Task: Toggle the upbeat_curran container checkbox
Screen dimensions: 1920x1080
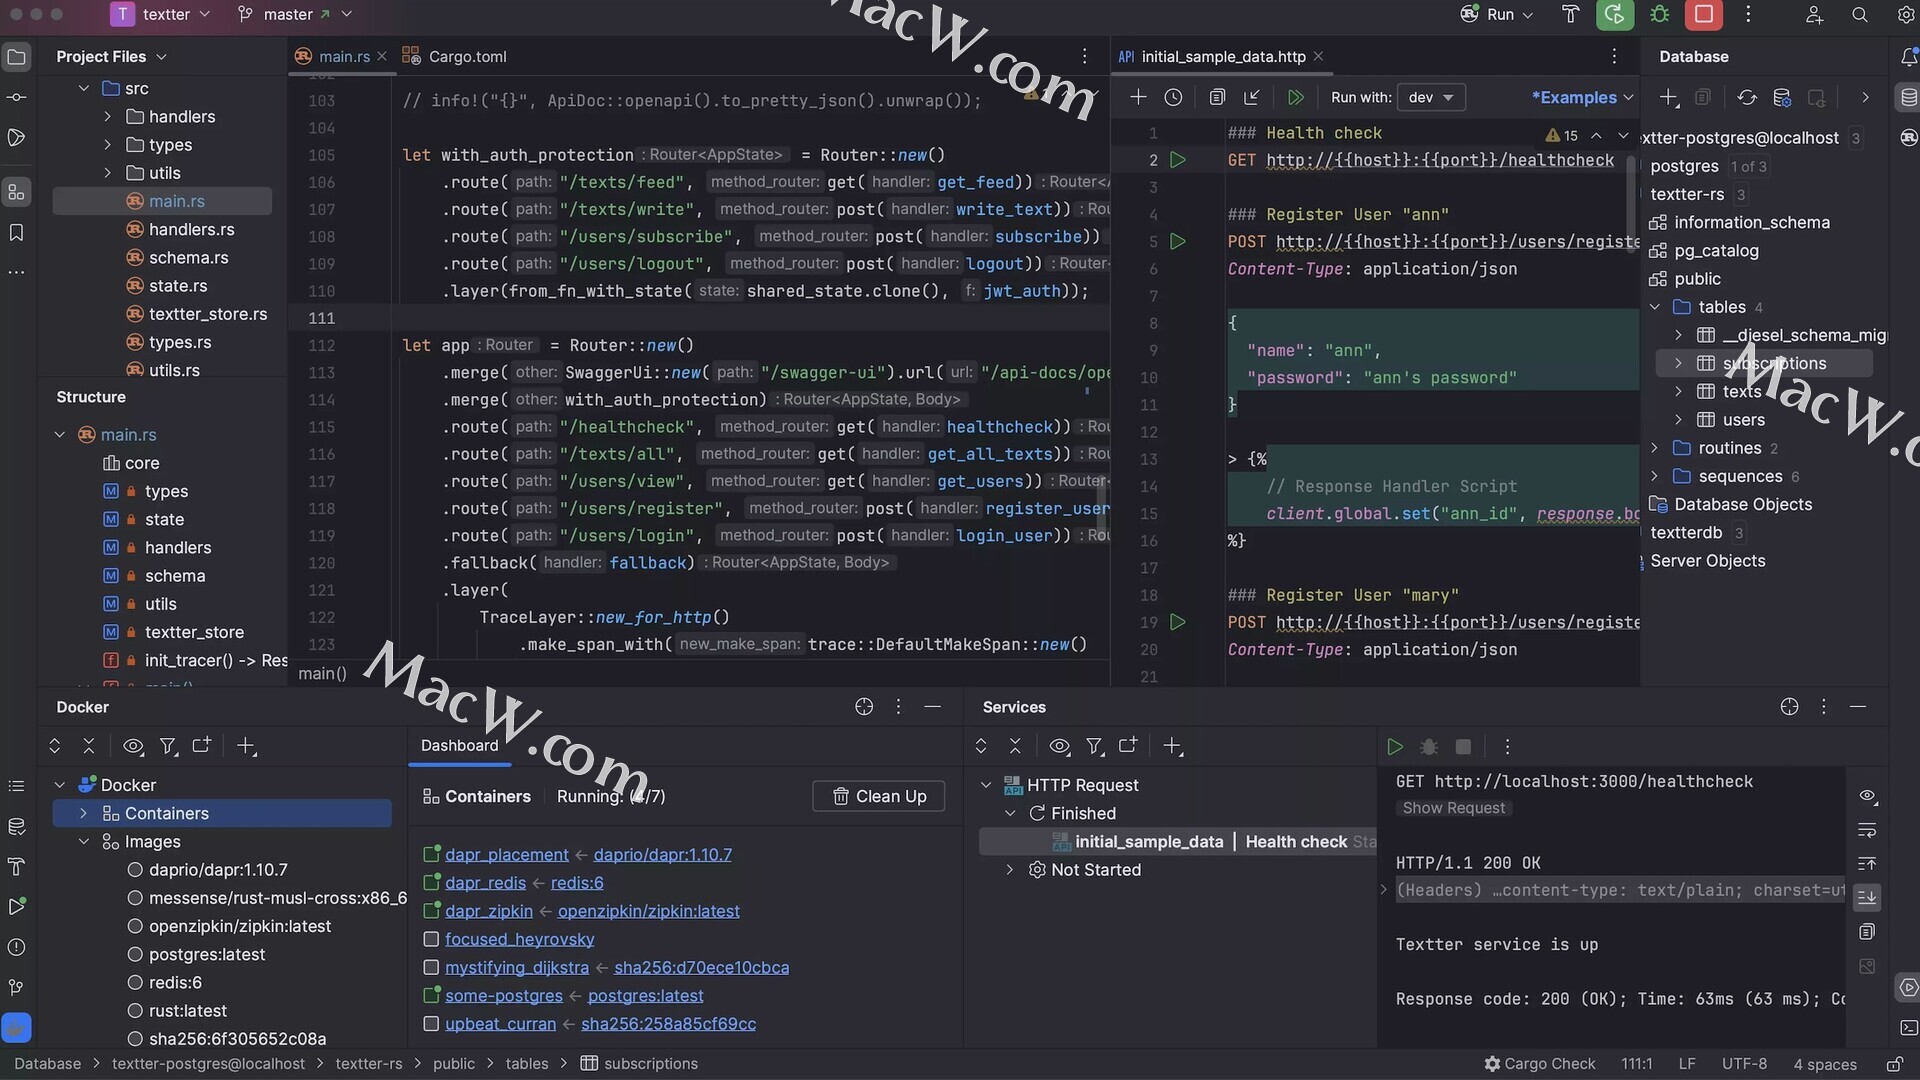Action: click(431, 1023)
